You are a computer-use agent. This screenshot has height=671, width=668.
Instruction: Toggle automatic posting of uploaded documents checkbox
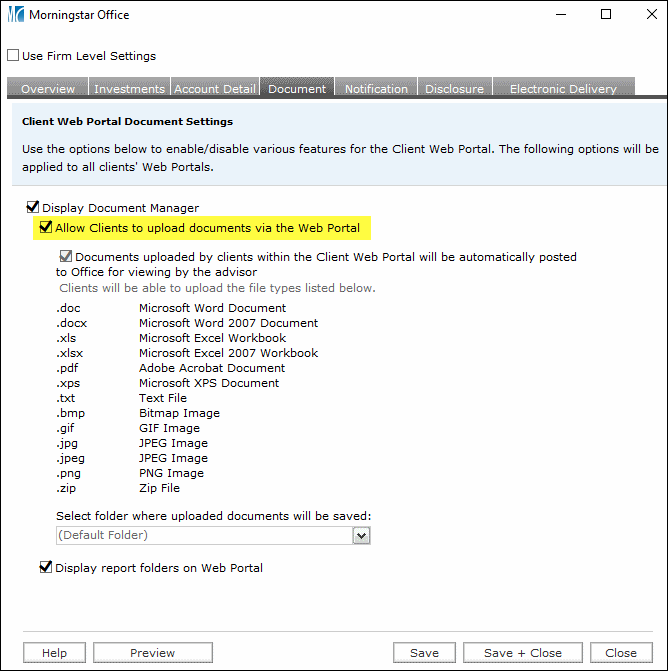[66, 257]
